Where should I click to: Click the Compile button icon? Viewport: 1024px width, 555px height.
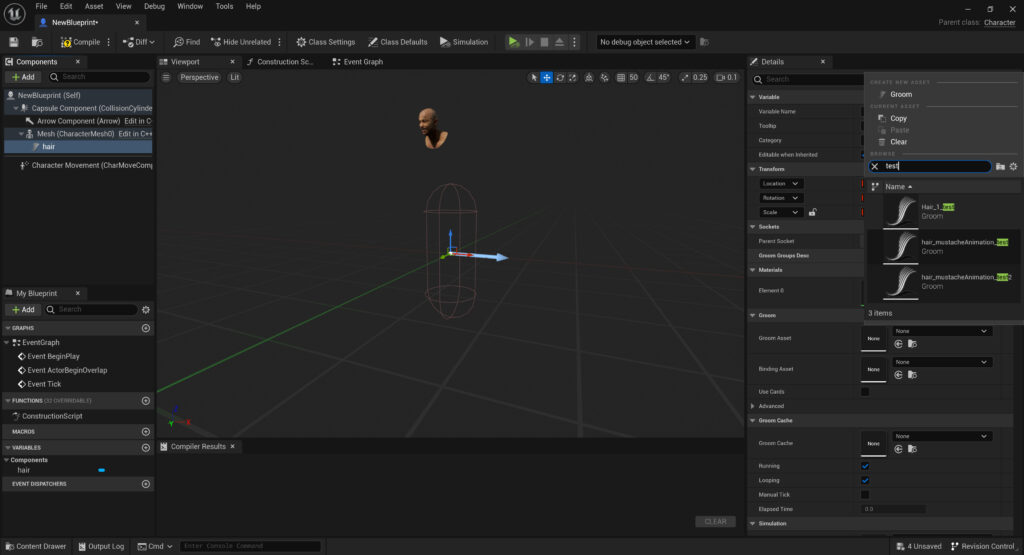click(x=66, y=42)
